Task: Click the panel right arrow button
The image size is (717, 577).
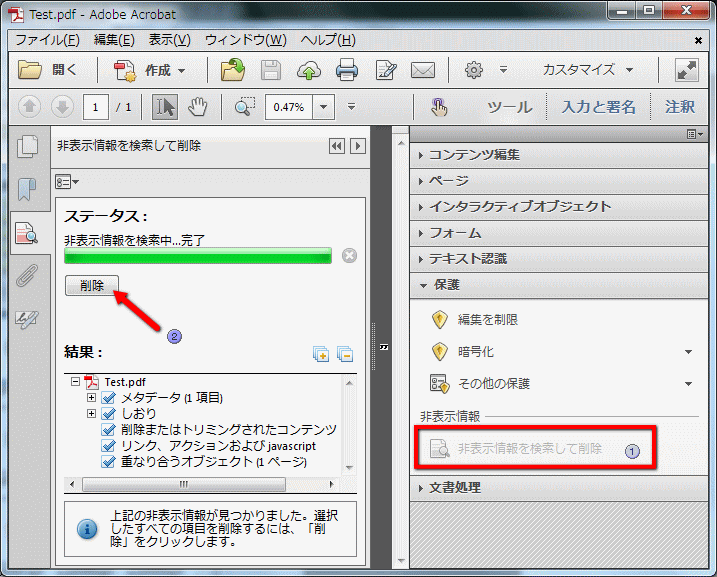Action: (358, 146)
